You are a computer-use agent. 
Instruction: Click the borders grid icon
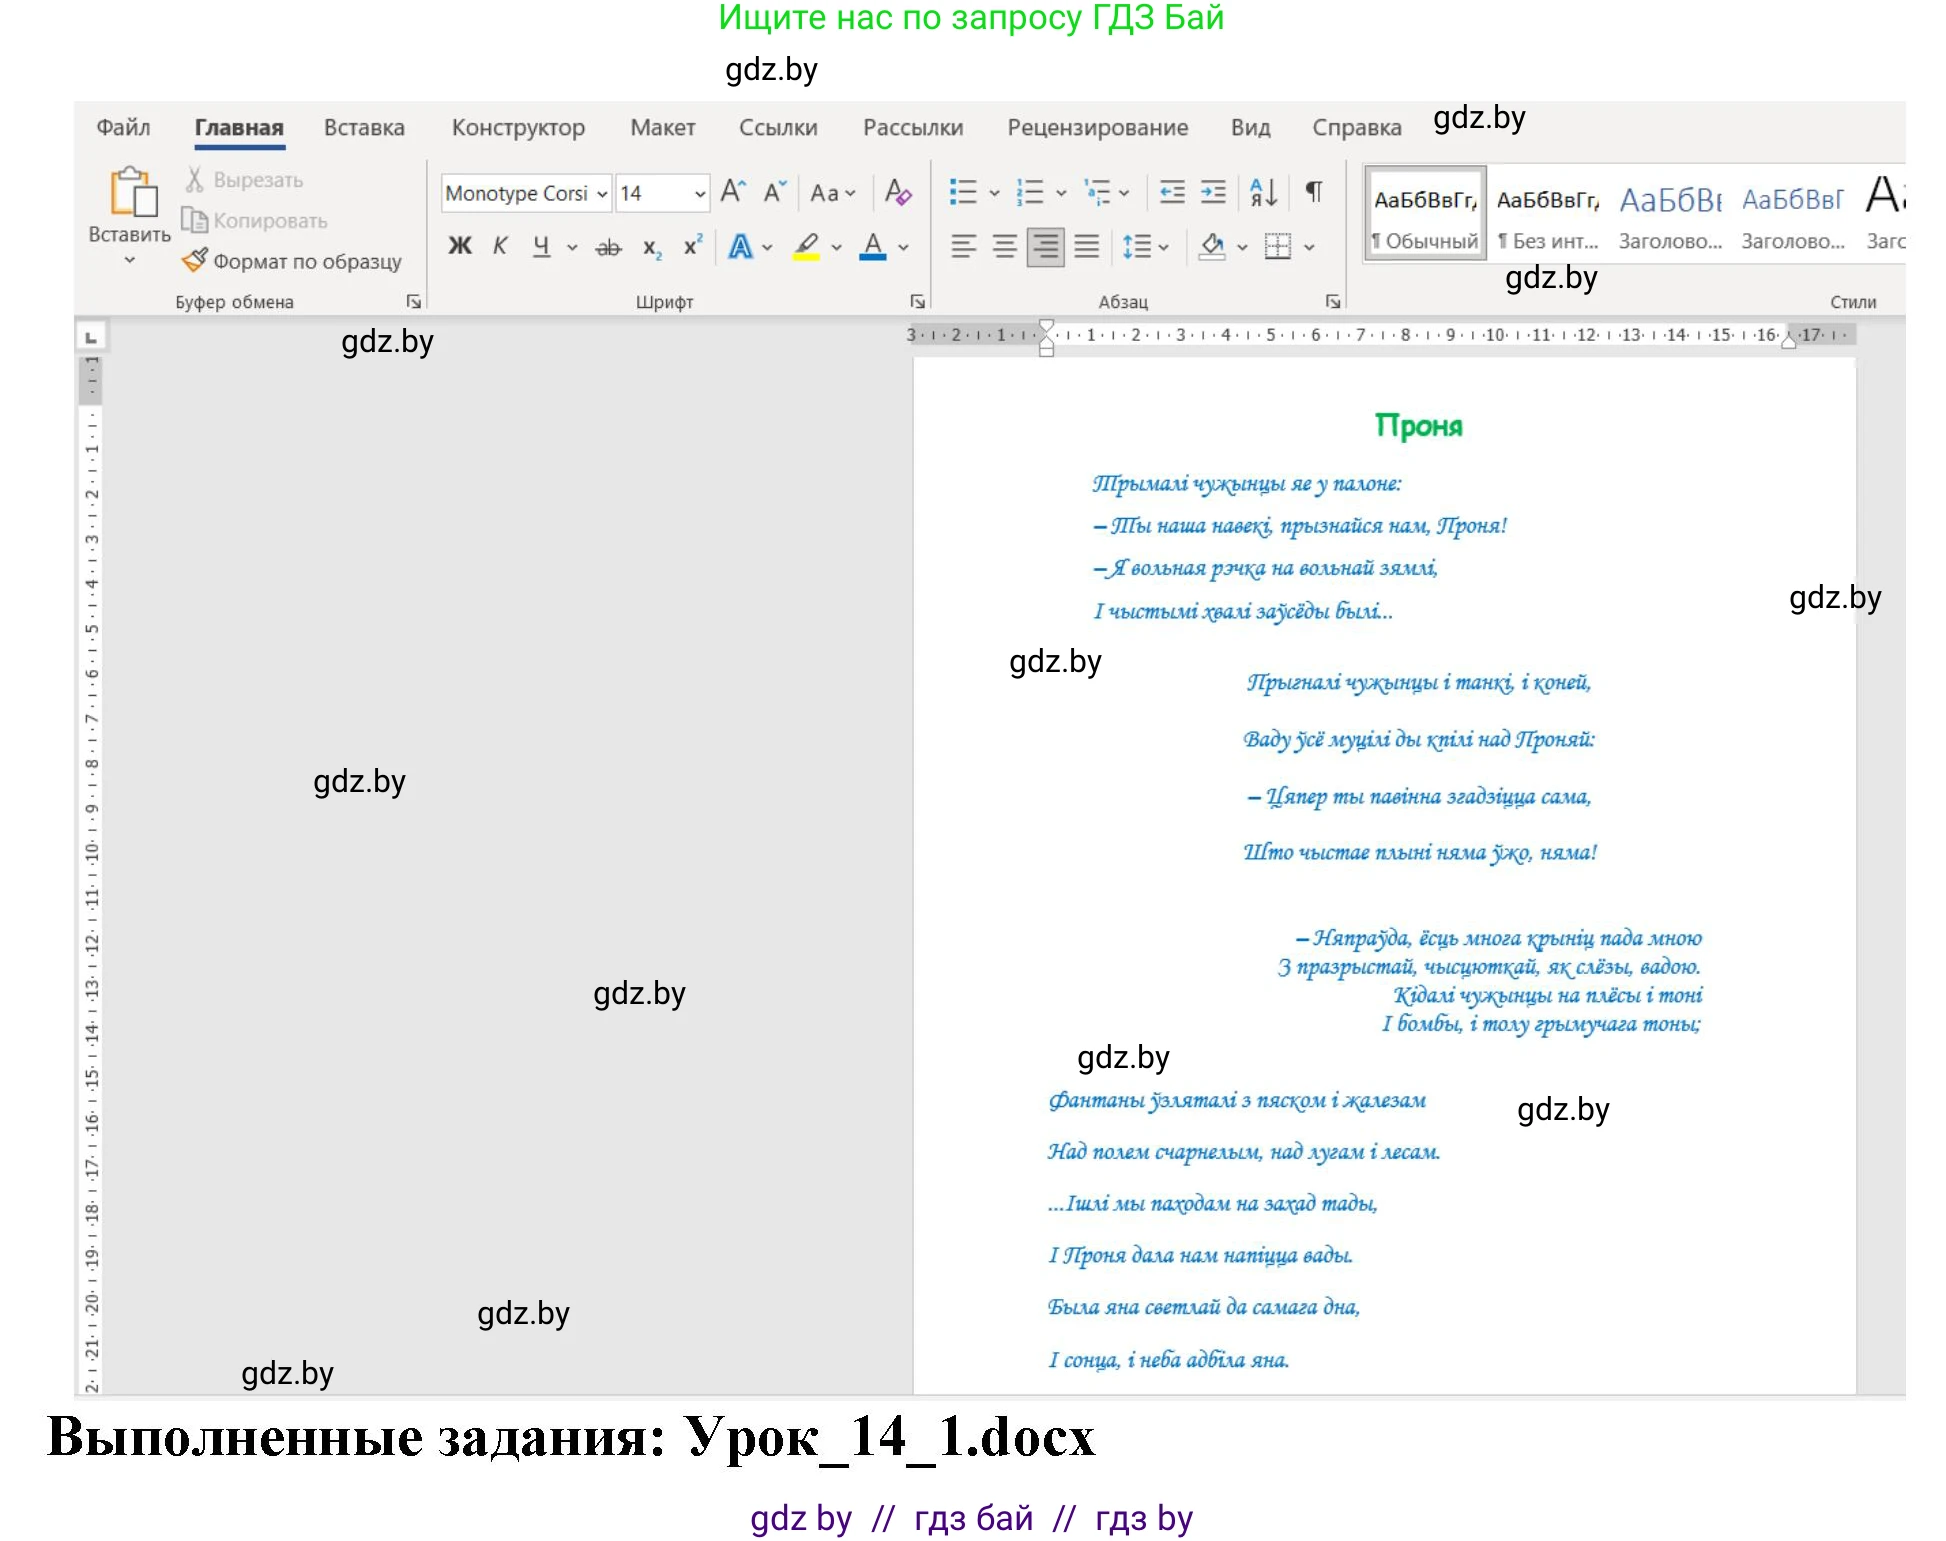click(x=1278, y=246)
